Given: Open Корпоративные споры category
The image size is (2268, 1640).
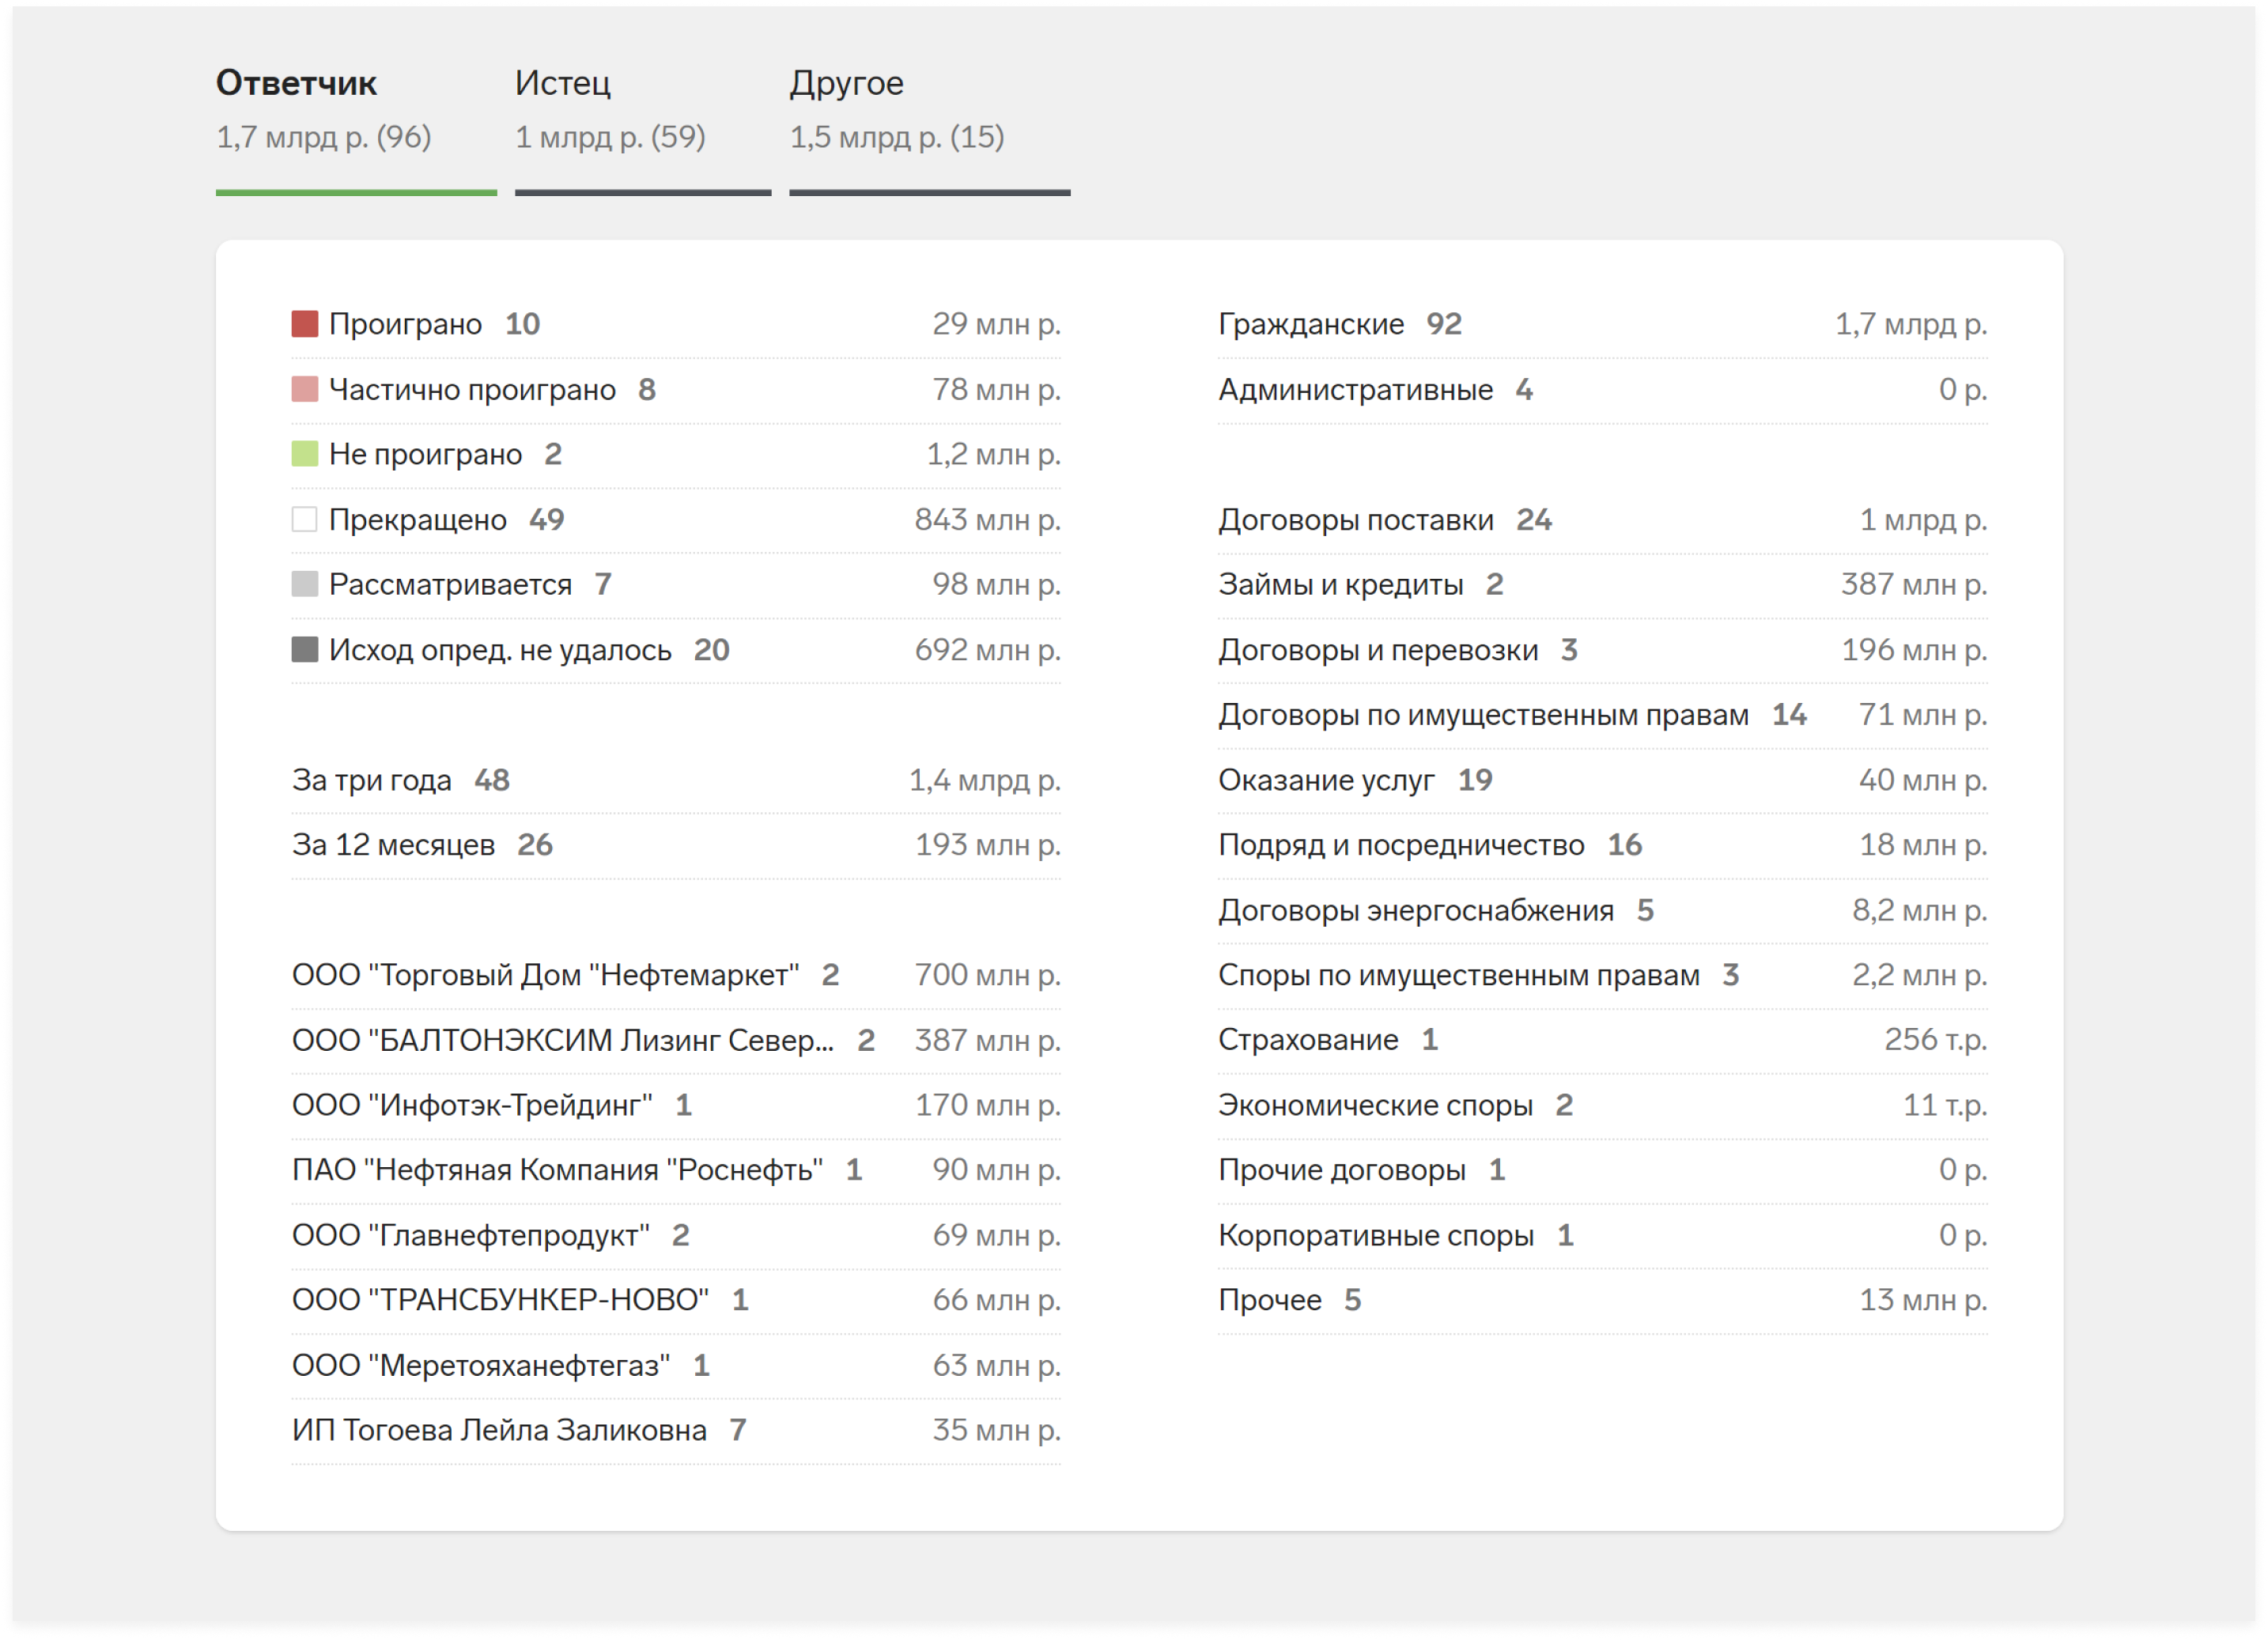Looking at the screenshot, I should [1376, 1235].
